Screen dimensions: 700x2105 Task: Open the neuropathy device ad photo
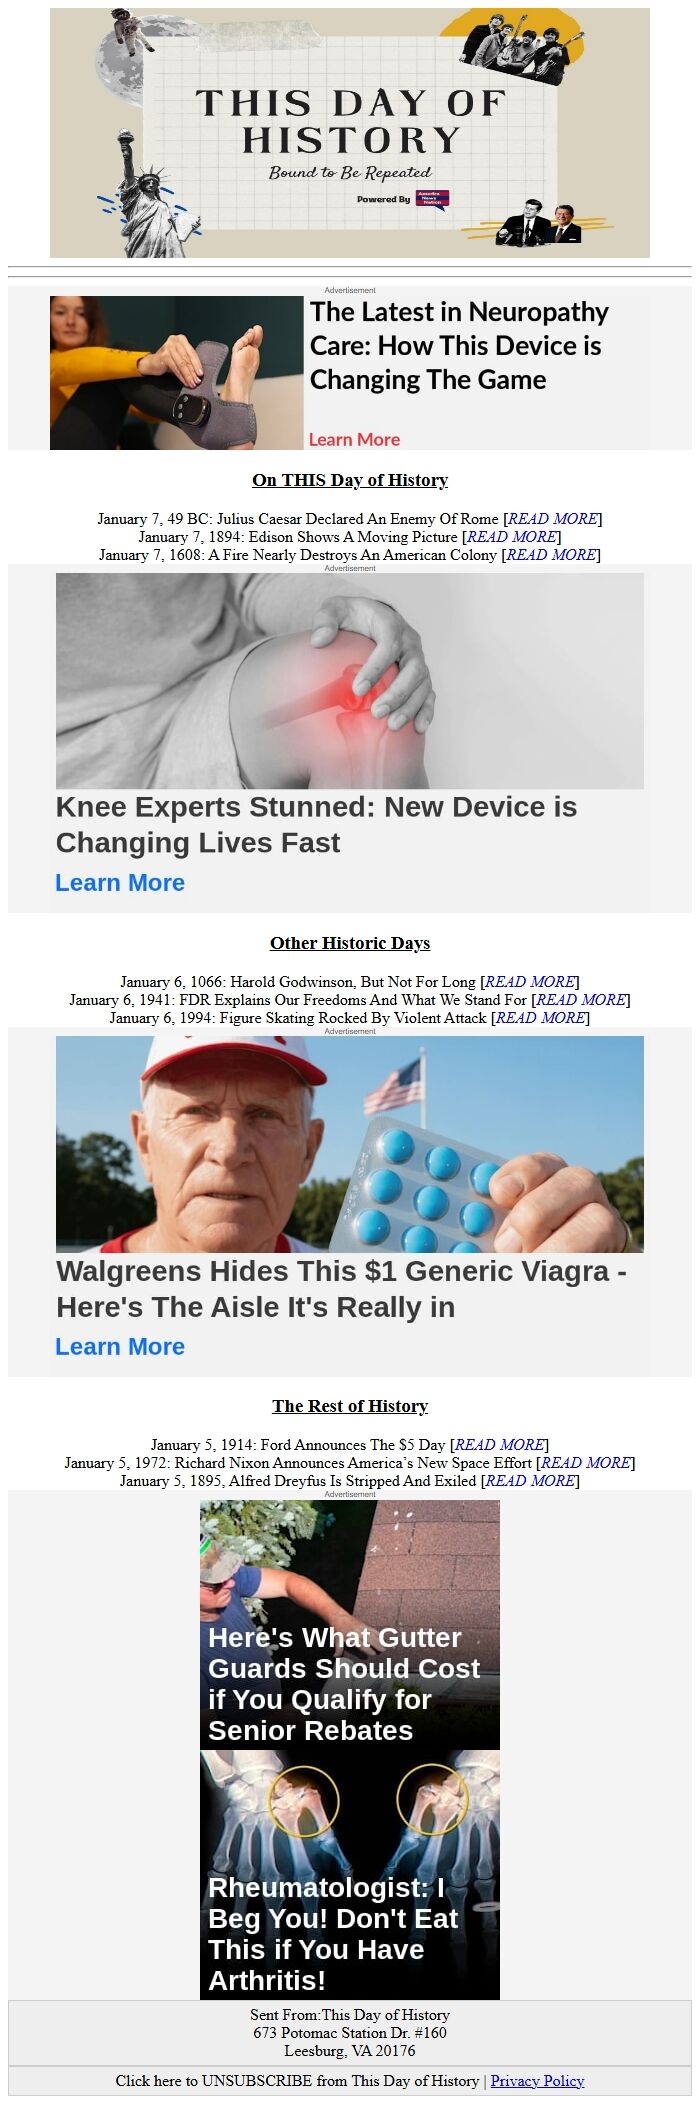[x=176, y=373]
